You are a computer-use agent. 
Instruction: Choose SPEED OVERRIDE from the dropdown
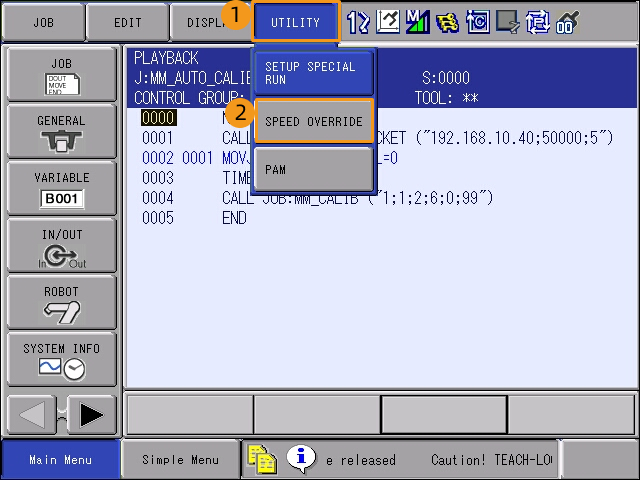coord(314,121)
